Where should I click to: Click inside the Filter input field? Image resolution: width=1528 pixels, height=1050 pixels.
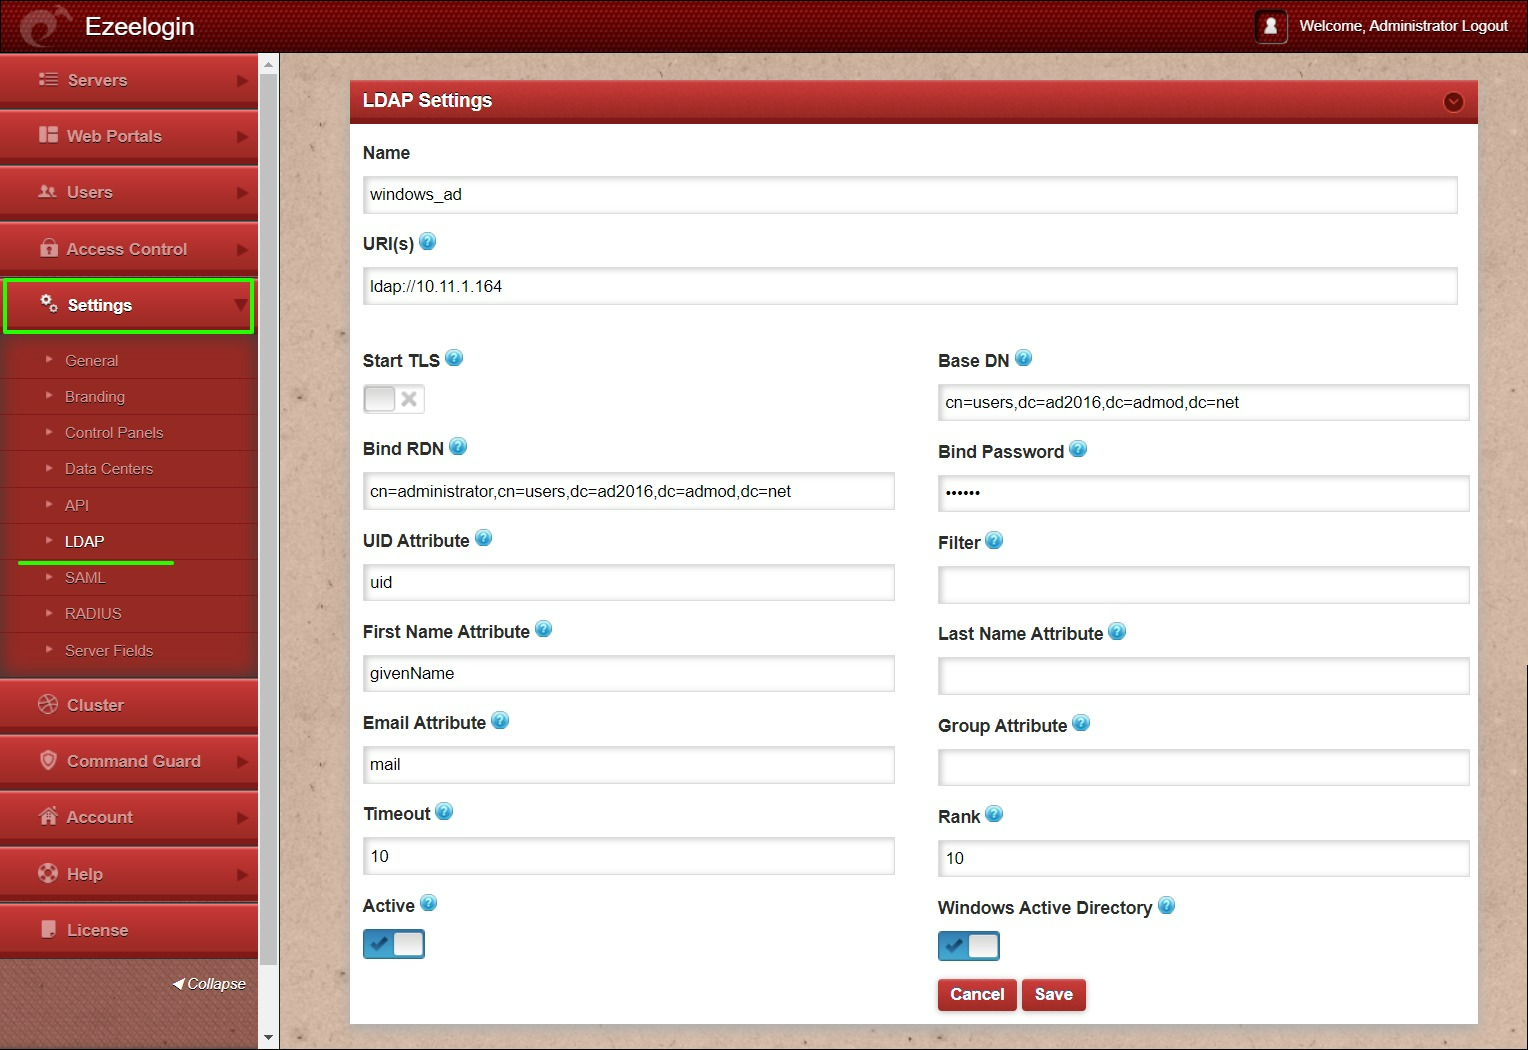pyautogui.click(x=1203, y=584)
